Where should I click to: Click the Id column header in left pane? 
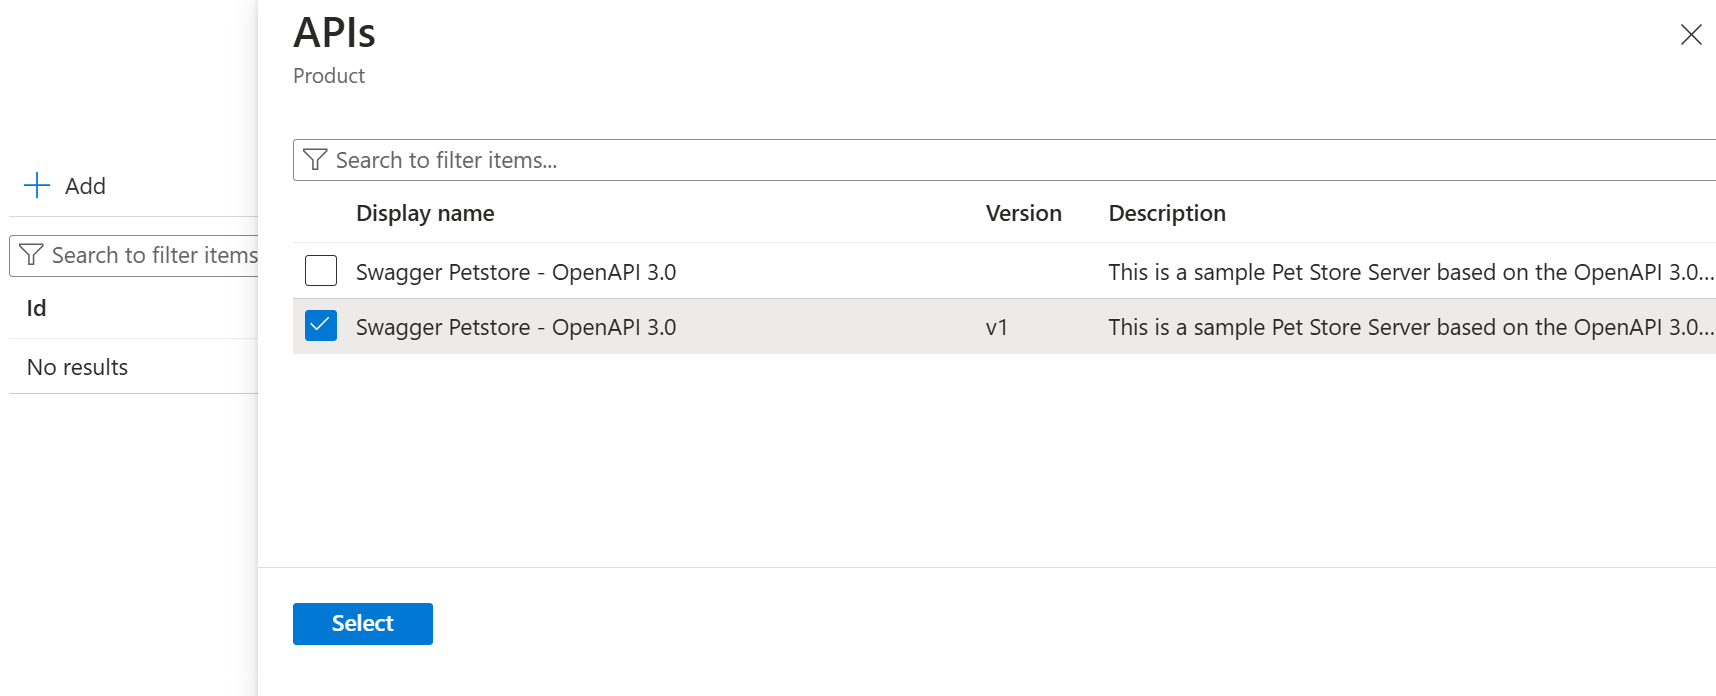(36, 308)
